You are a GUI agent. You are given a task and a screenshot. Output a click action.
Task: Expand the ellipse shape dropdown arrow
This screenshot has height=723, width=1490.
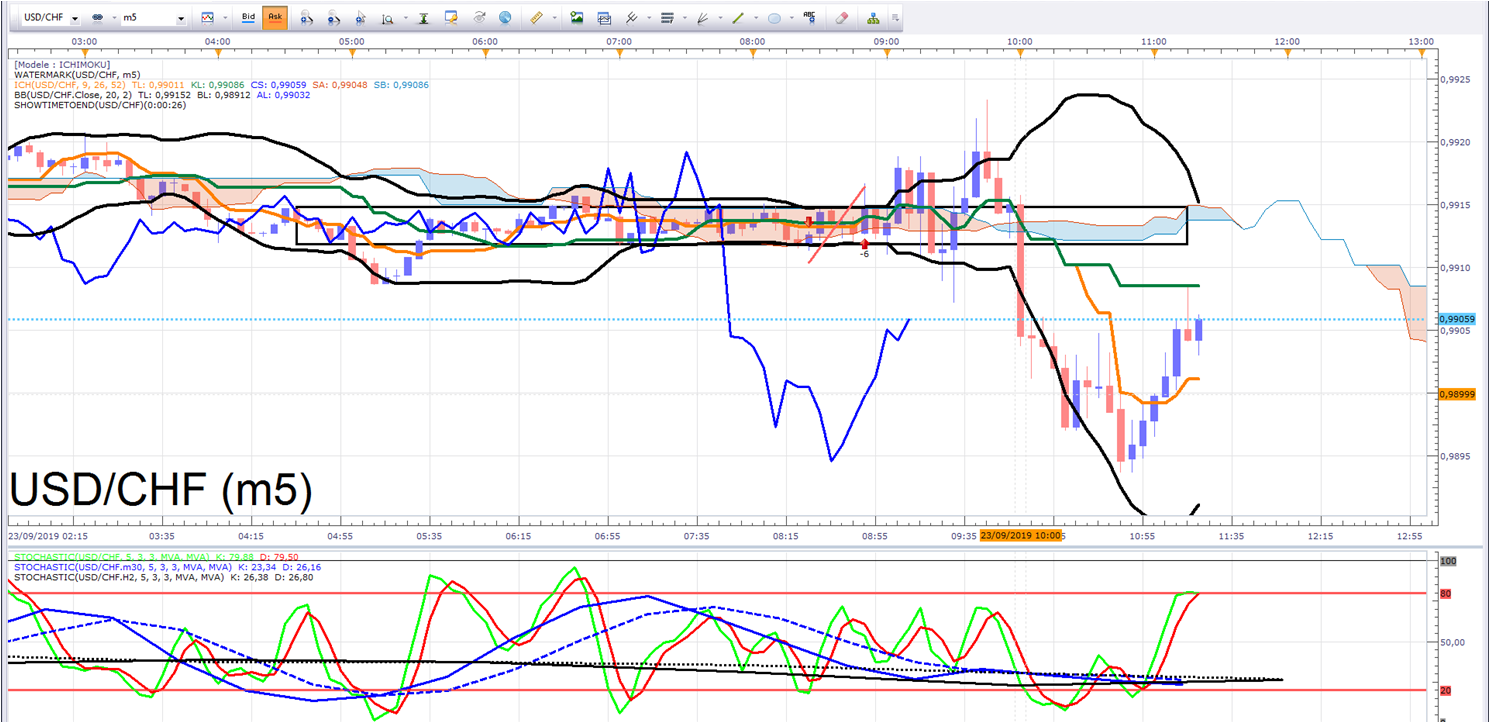[x=792, y=18]
